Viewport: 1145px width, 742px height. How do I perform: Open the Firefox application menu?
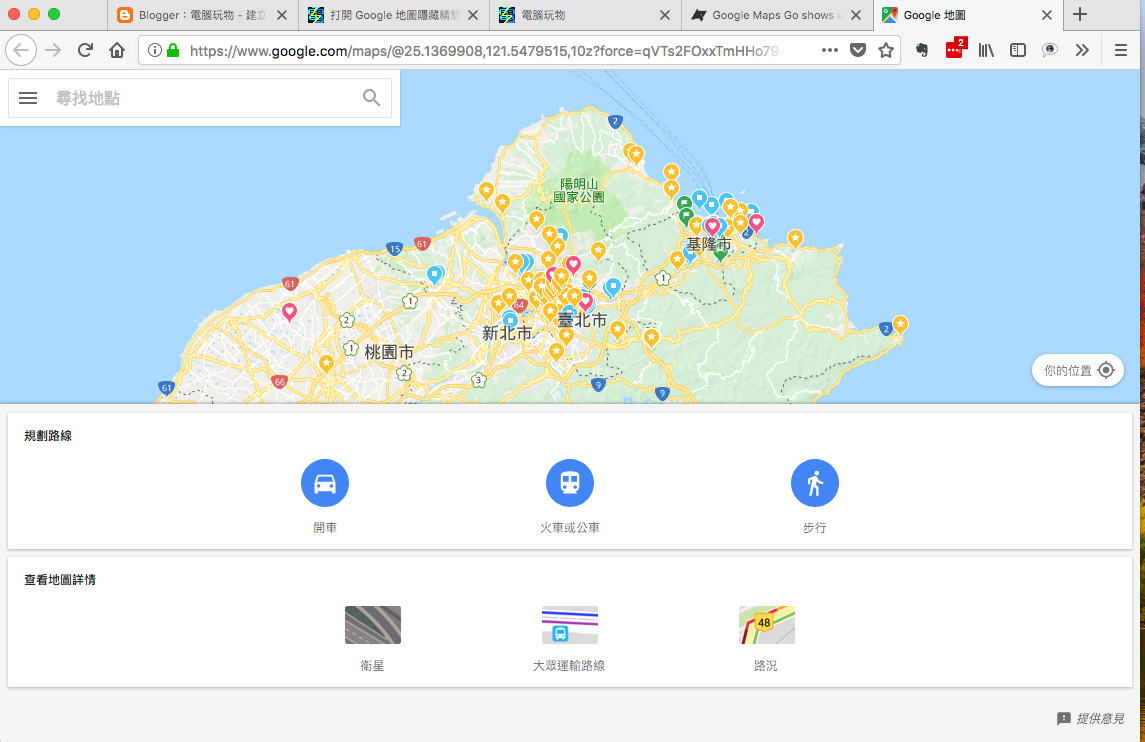click(x=1121, y=50)
